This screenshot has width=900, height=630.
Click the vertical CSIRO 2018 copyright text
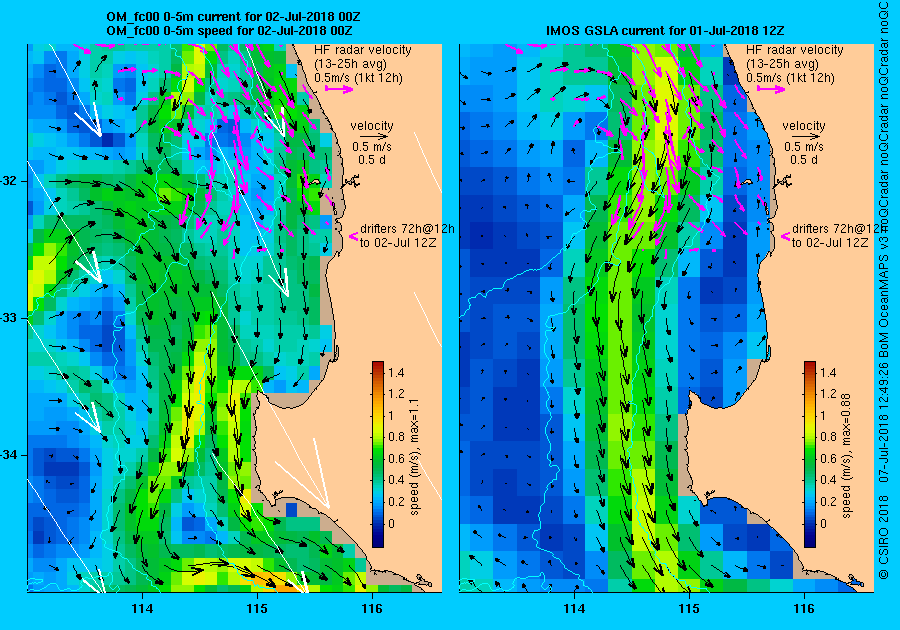coord(884,289)
